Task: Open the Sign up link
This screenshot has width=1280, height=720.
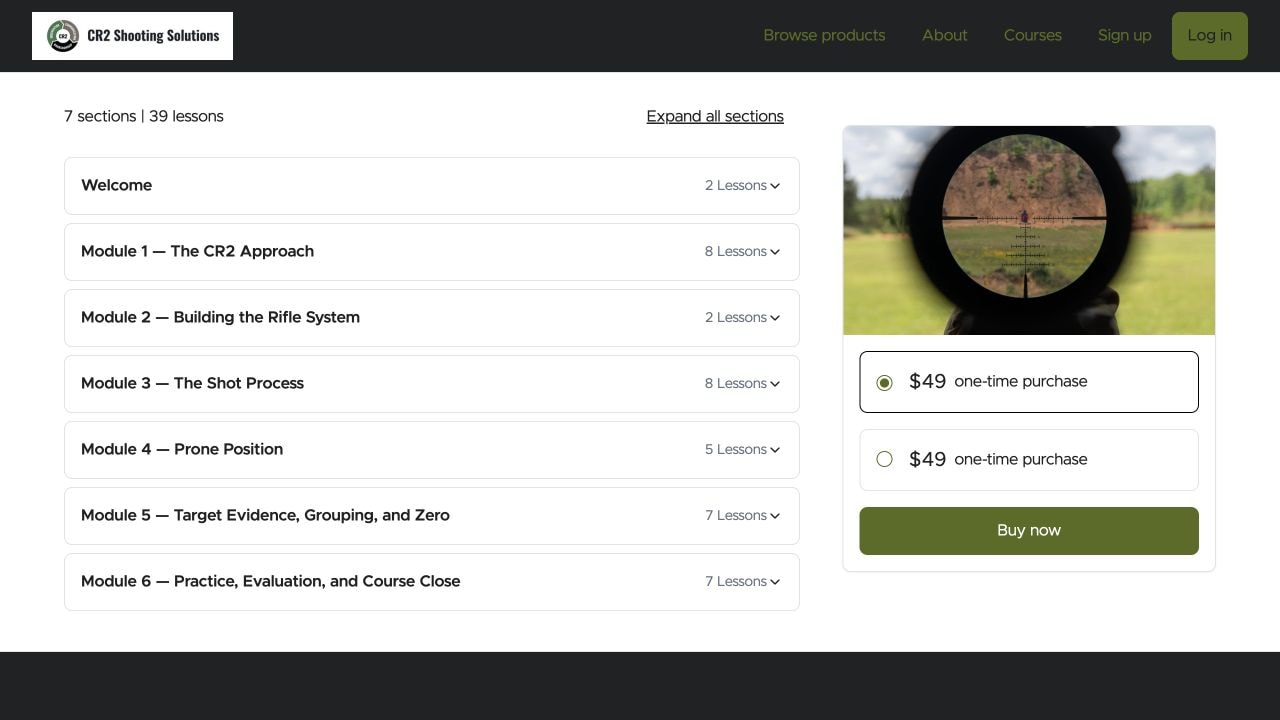Action: point(1124,36)
